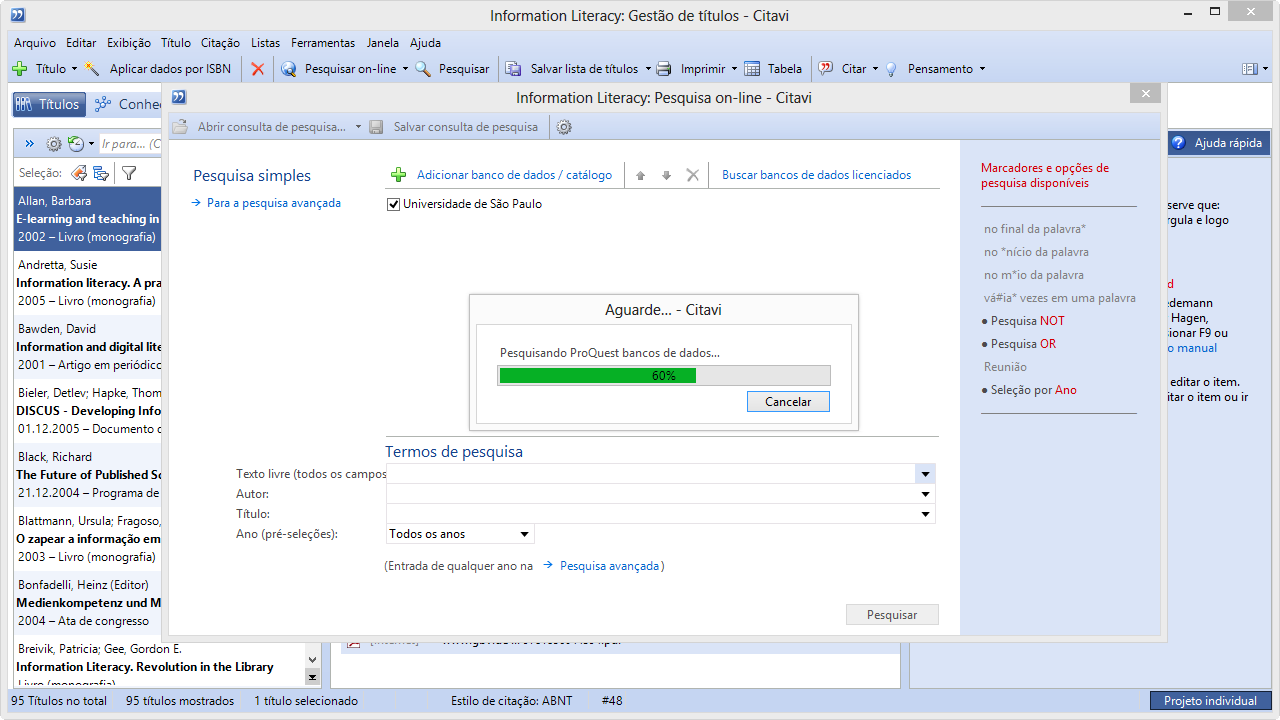This screenshot has width=1280, height=720.
Task: Click the move down arrow for databases
Action: (x=666, y=175)
